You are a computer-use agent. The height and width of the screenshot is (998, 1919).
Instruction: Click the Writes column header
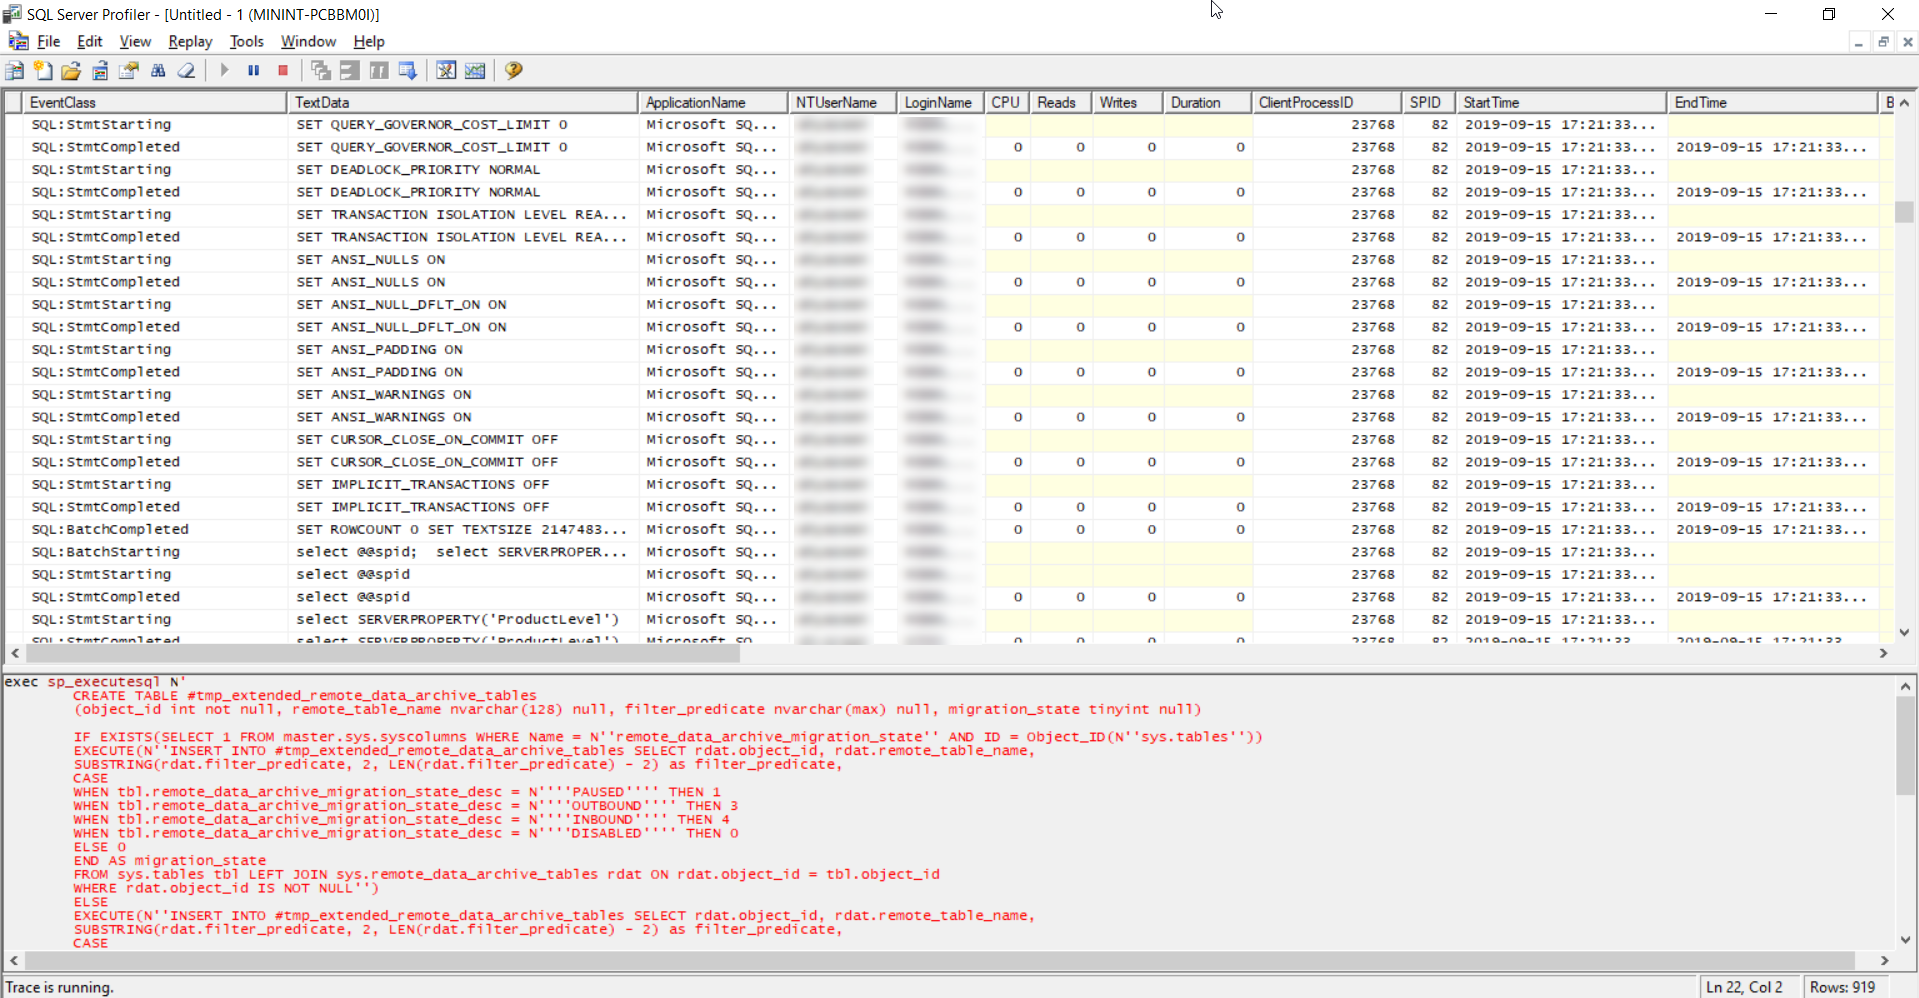point(1127,102)
